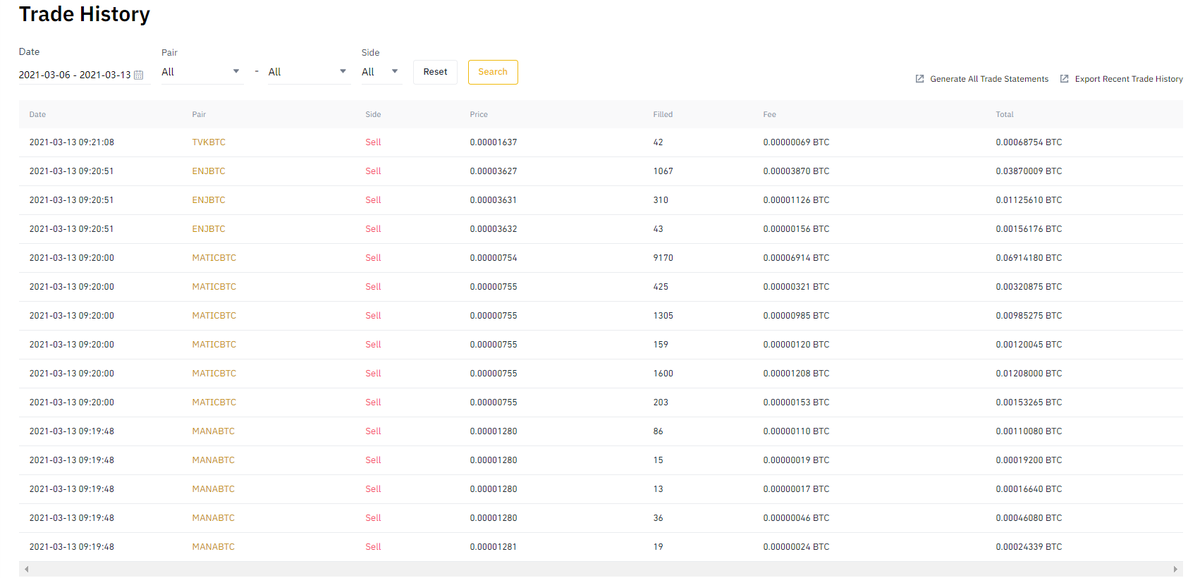Open the MATICBTC pair at price 0.00000754
This screenshot has height=578, width=1200.
(x=214, y=258)
